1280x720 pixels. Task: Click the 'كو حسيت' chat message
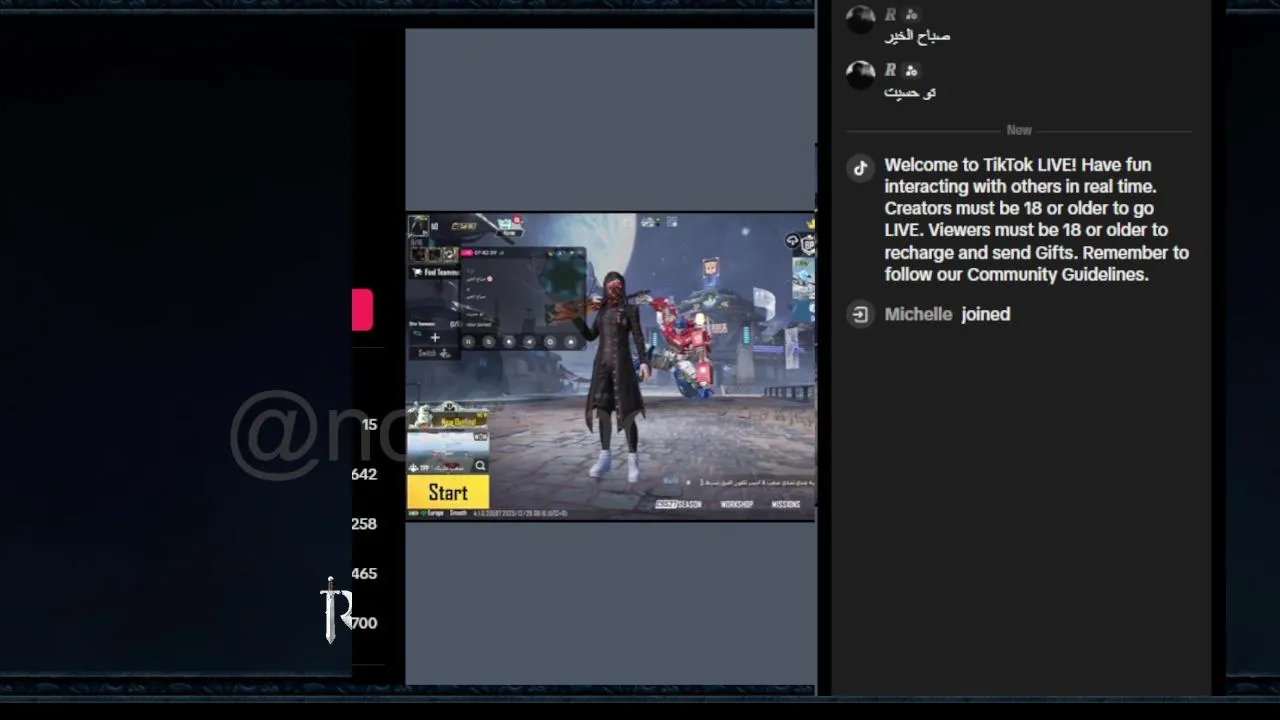pyautogui.click(x=910, y=92)
